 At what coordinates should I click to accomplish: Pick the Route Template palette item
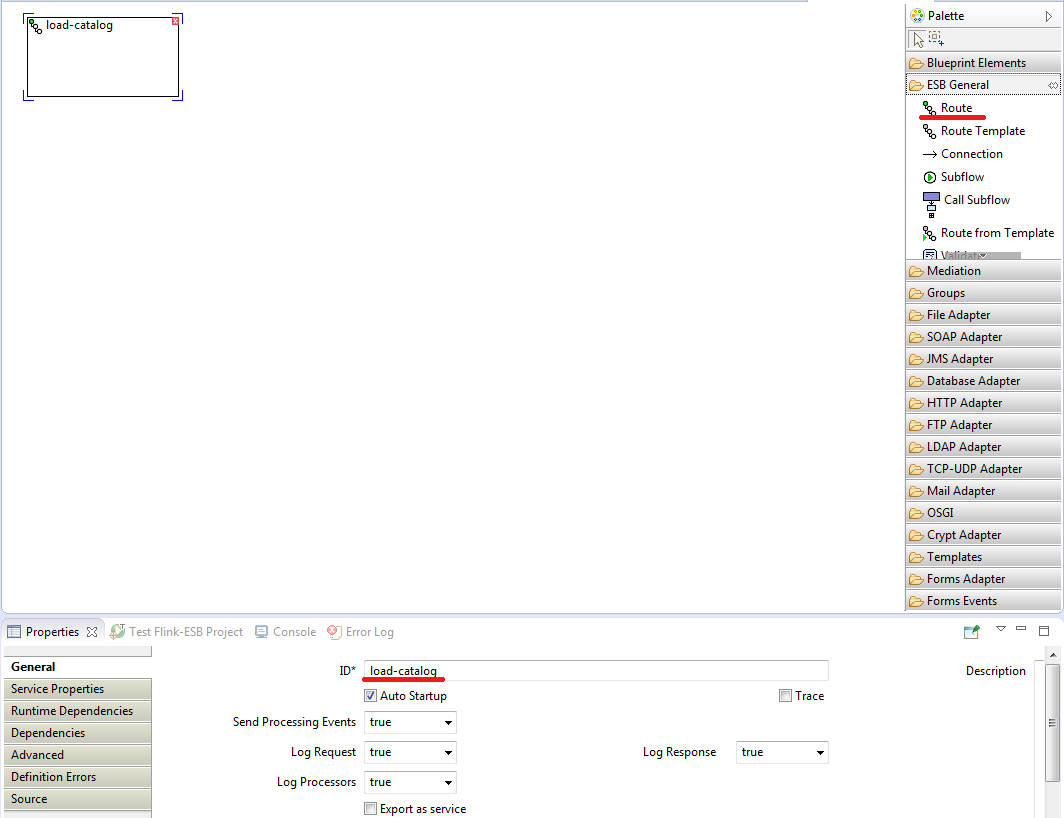point(981,131)
